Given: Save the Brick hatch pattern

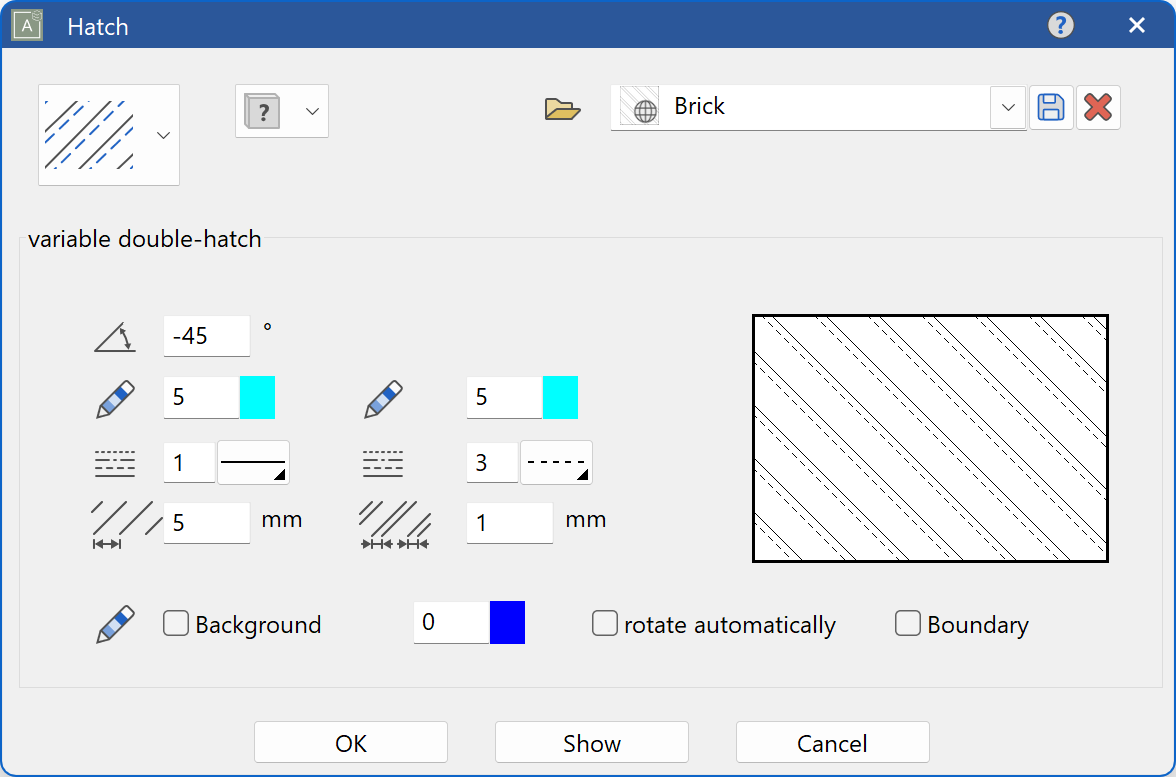Looking at the screenshot, I should click(1051, 107).
